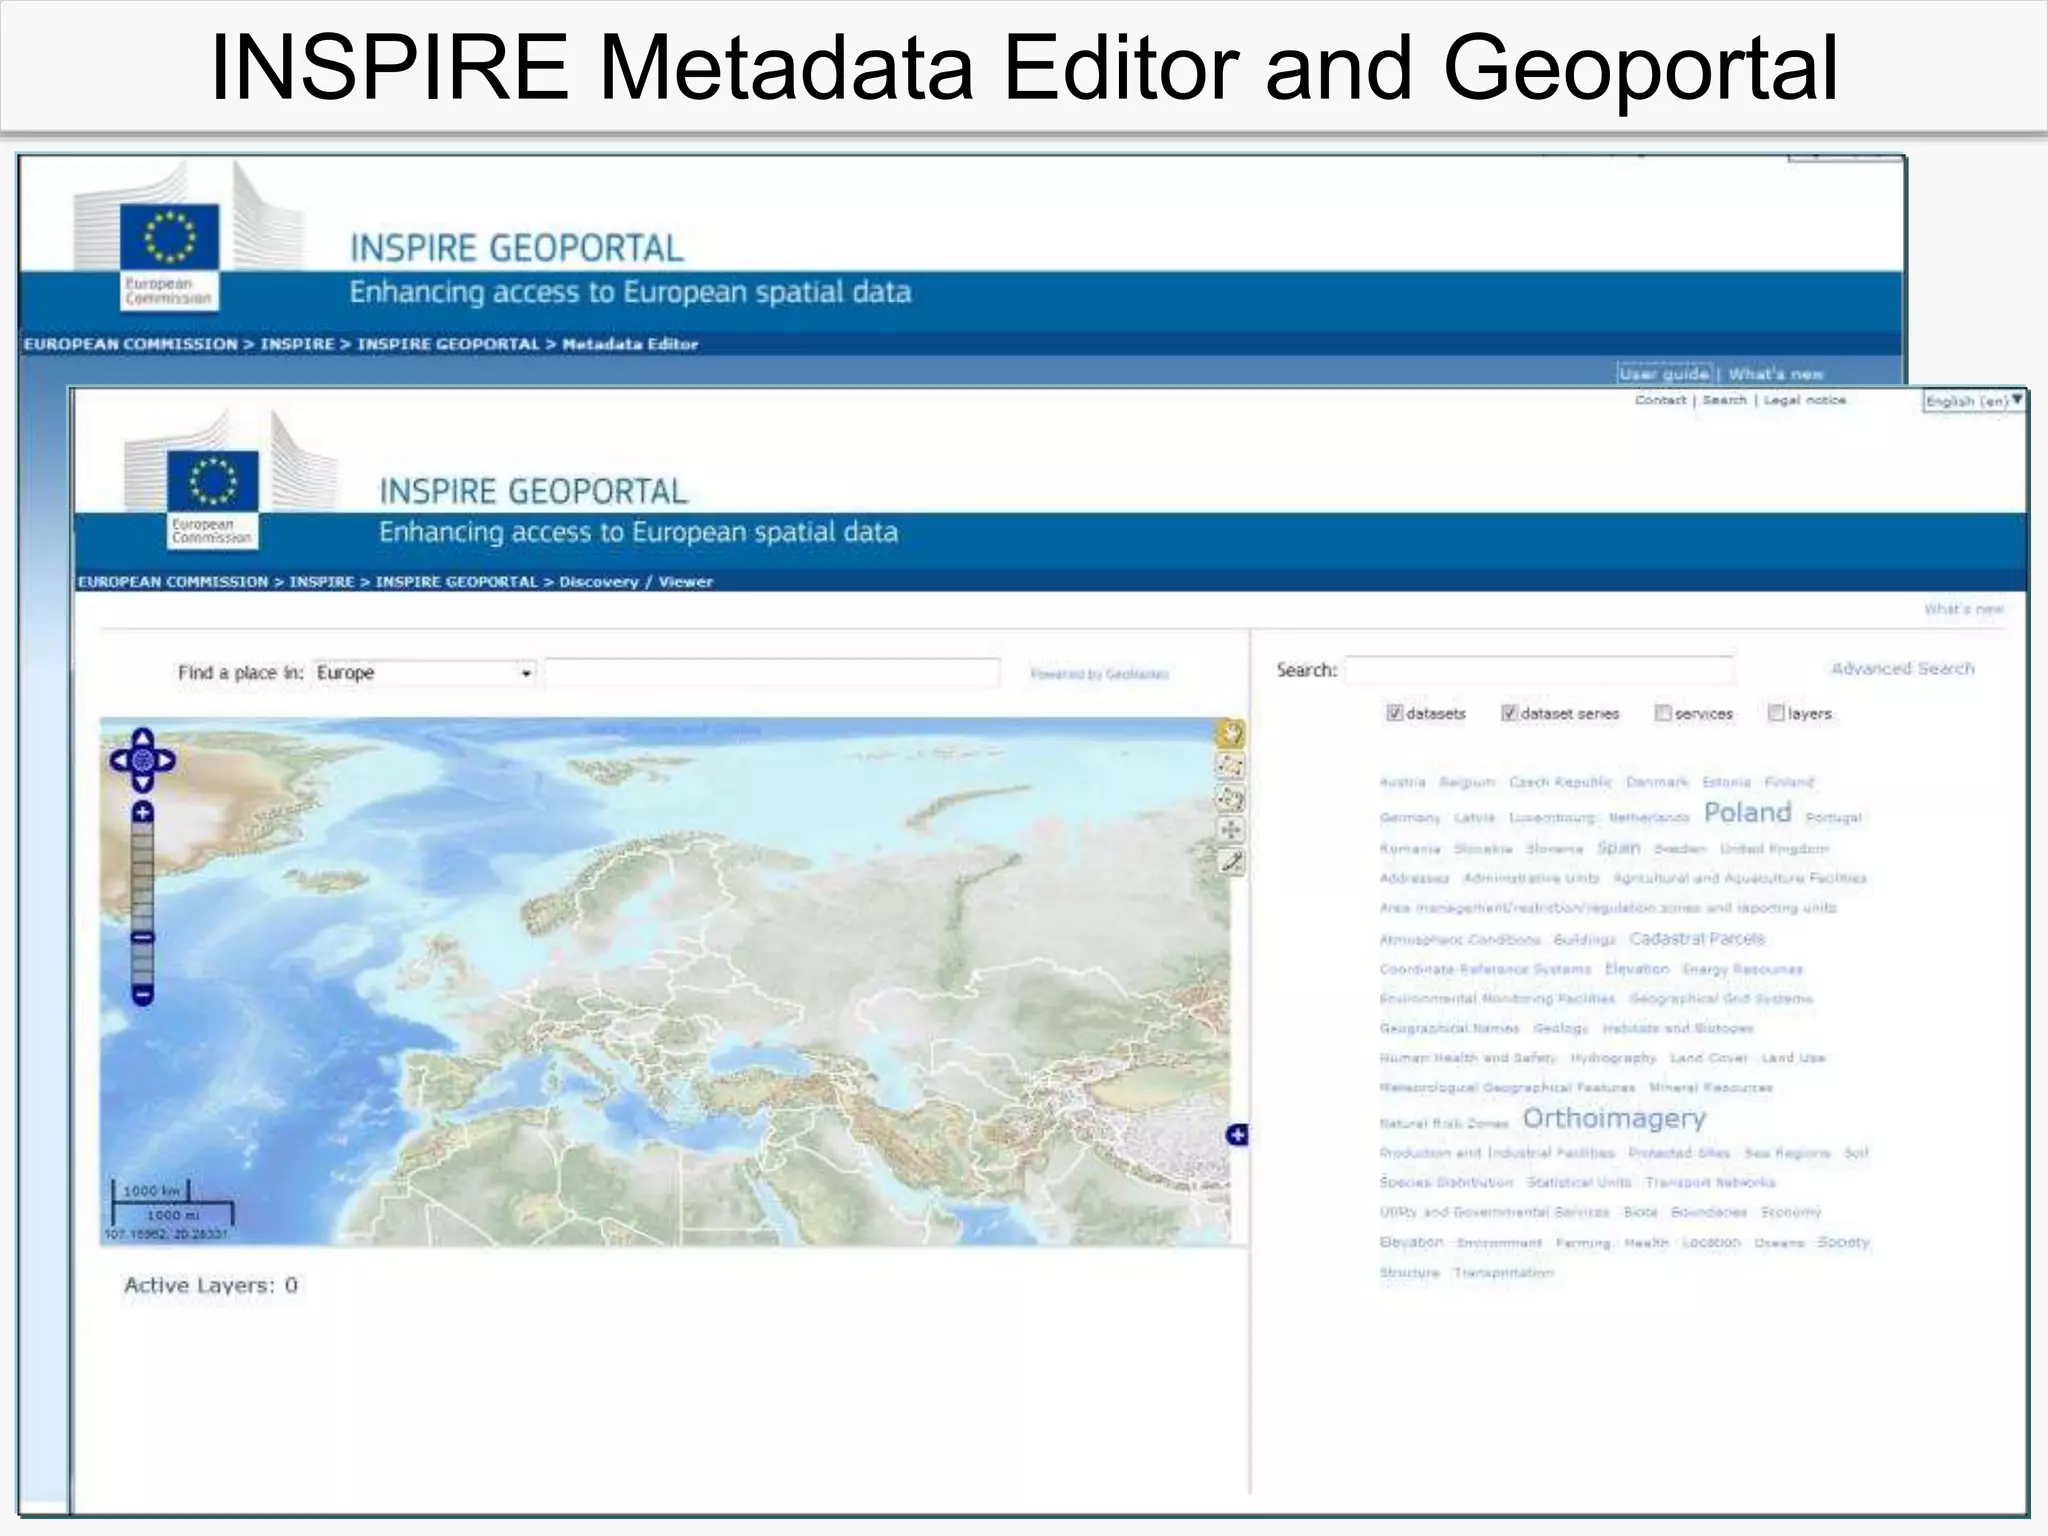Open the What's new link in Viewer window

point(1964,608)
